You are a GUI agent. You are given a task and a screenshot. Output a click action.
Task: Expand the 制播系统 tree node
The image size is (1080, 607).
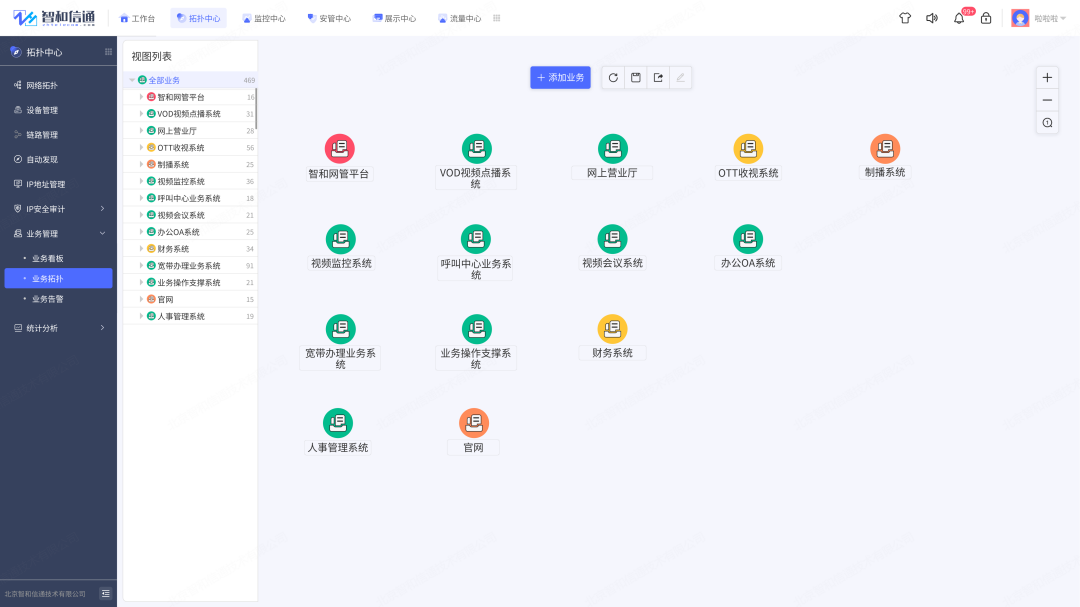(141, 165)
